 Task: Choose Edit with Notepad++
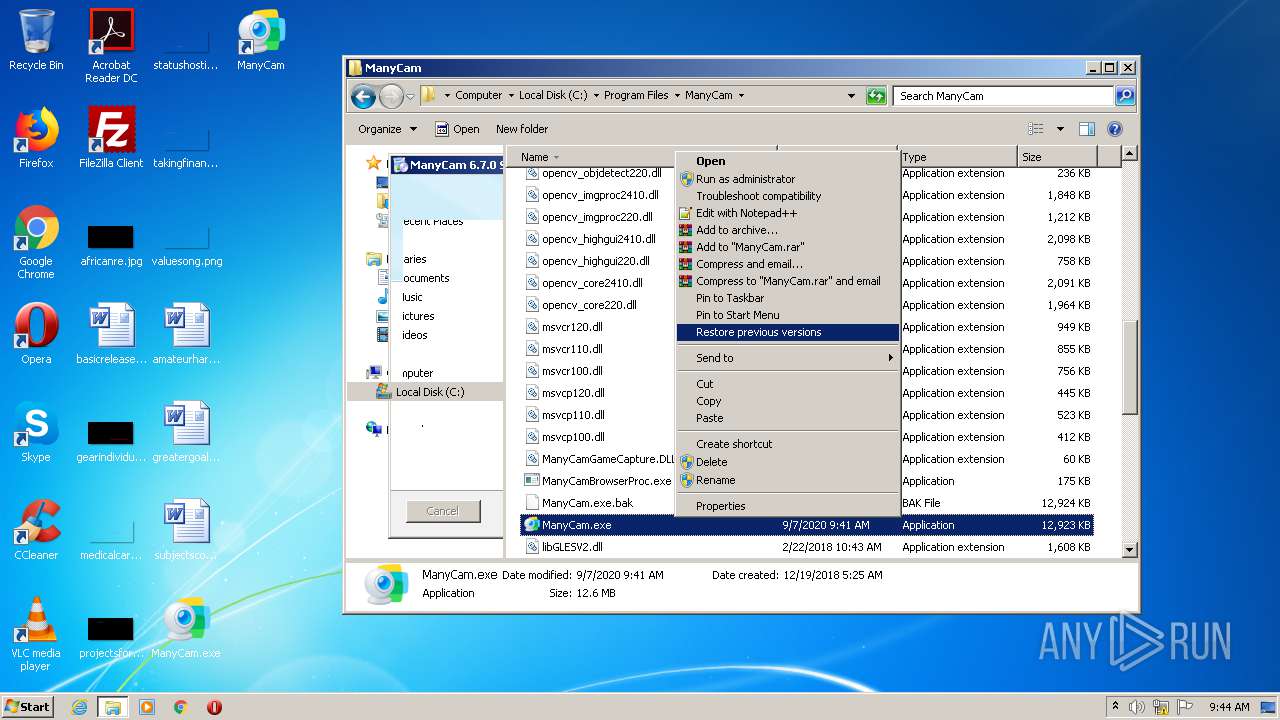pyautogui.click(x=788, y=213)
